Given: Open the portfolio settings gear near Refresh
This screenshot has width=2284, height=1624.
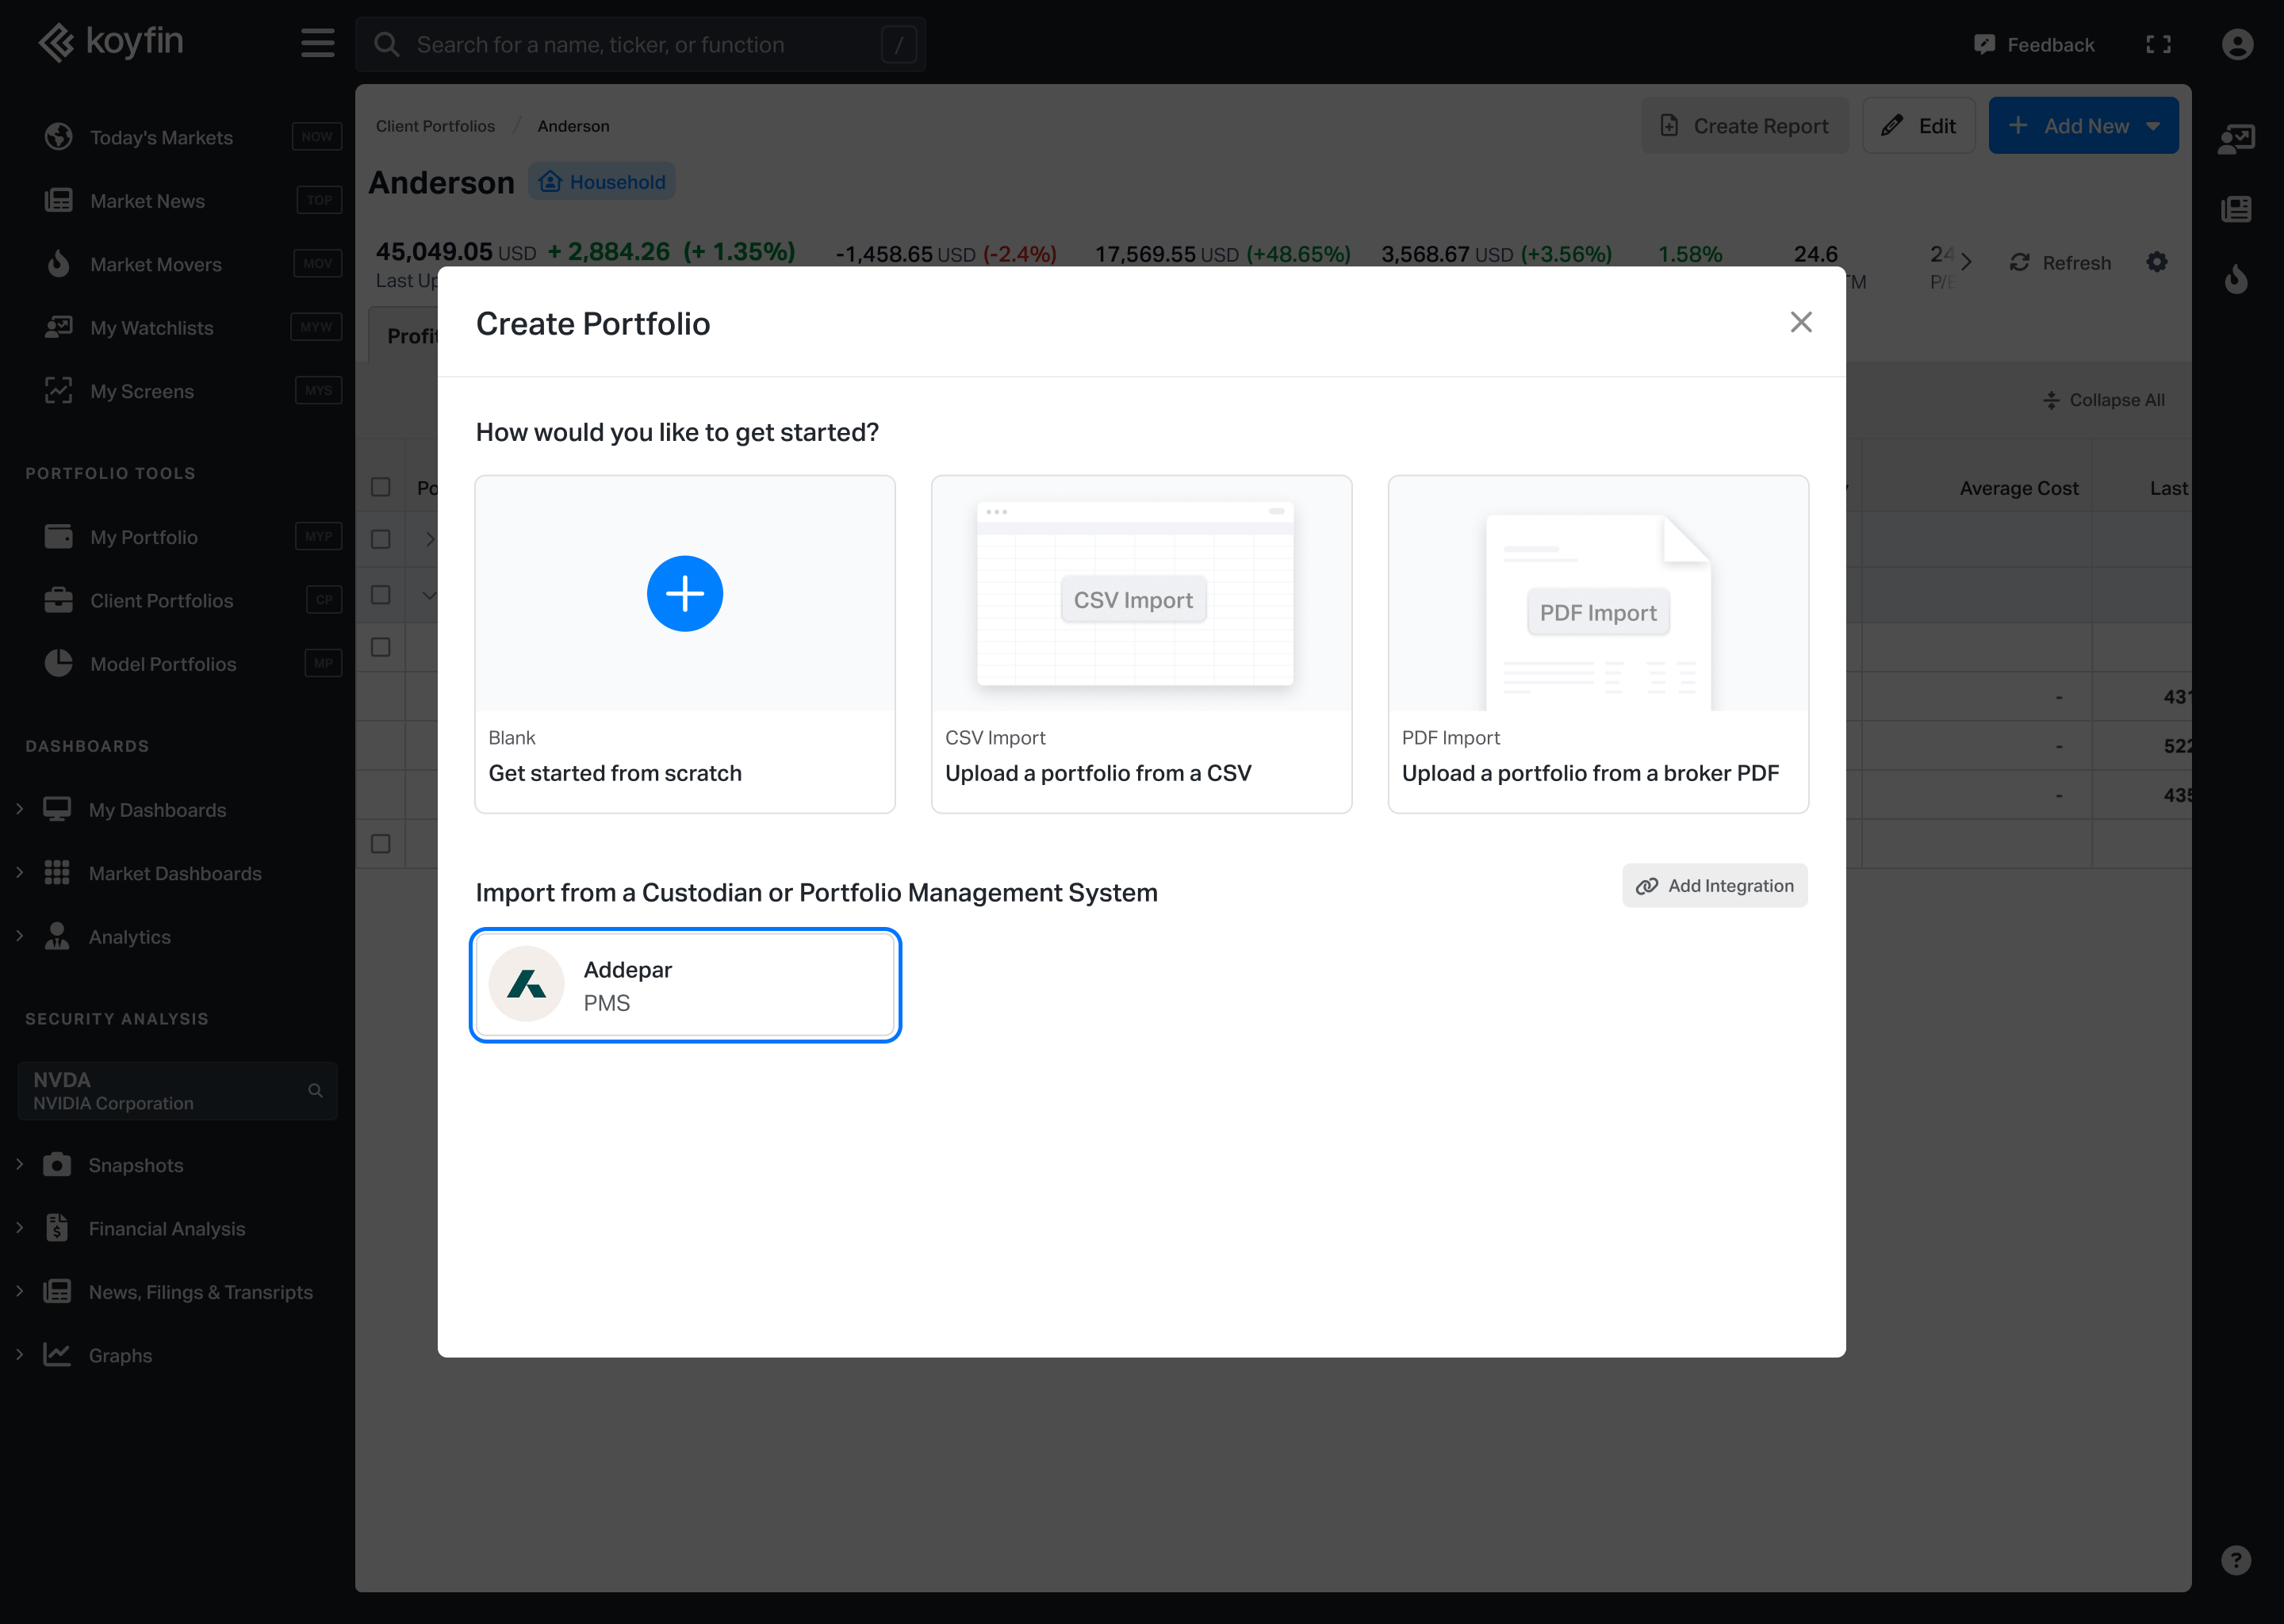Looking at the screenshot, I should 2157,262.
